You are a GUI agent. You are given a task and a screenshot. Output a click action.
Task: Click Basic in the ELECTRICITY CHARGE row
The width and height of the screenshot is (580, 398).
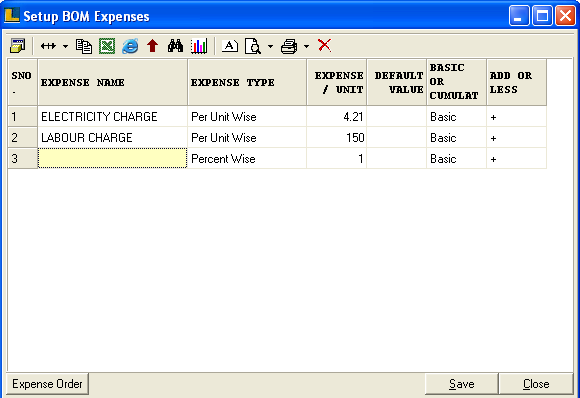point(456,117)
